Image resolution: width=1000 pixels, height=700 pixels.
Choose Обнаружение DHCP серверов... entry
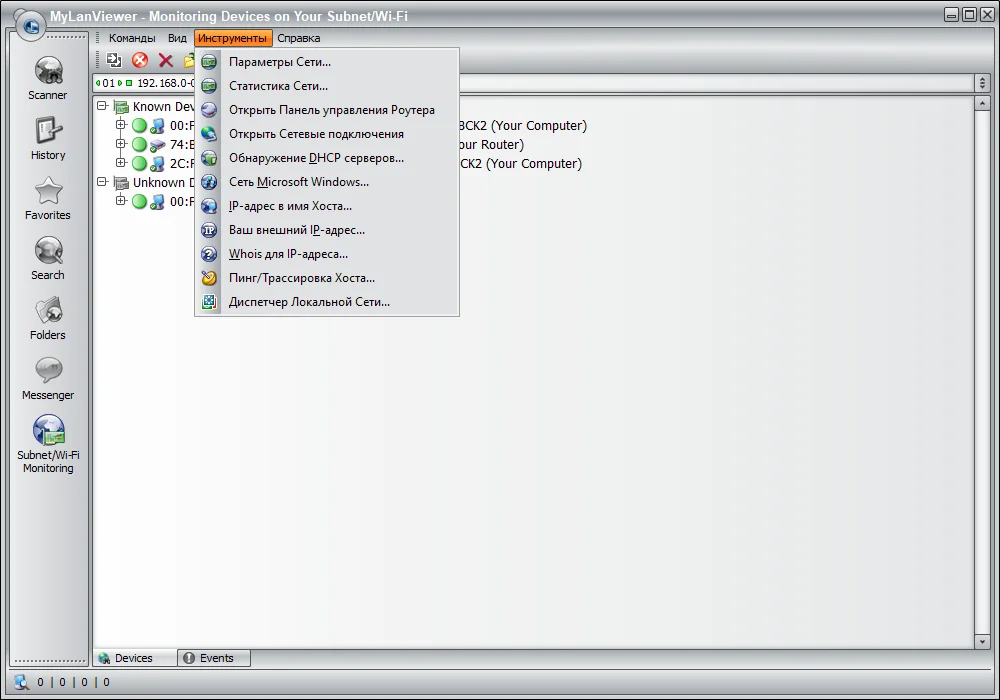coord(327,158)
